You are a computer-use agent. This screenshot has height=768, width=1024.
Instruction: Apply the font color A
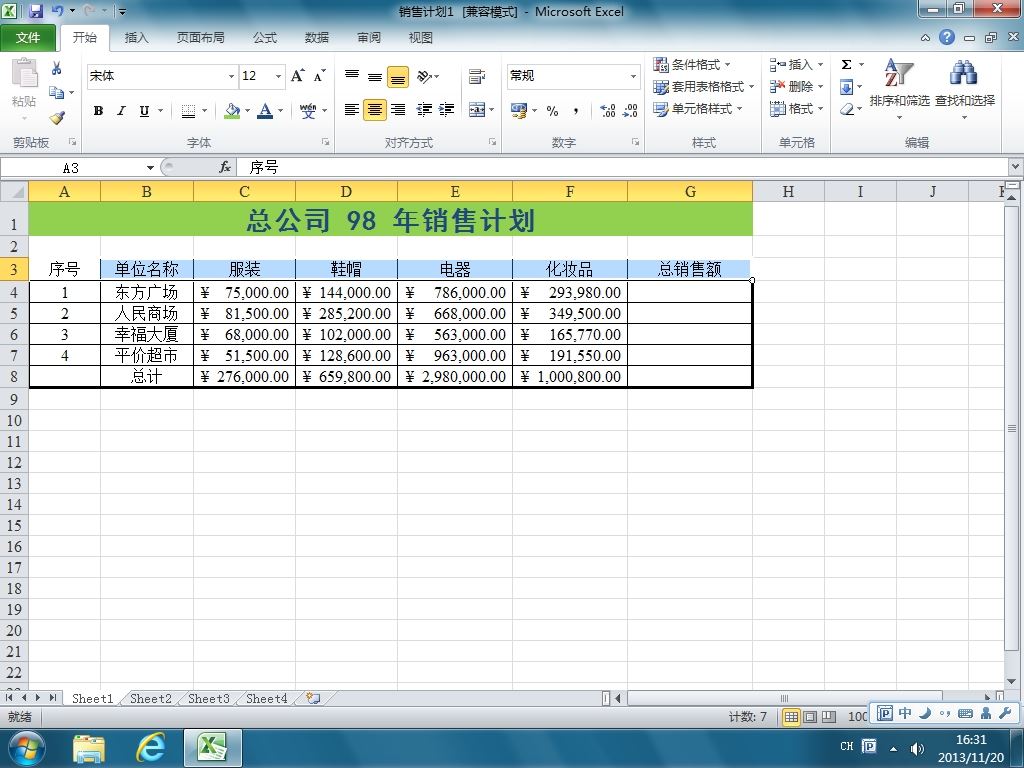[264, 111]
